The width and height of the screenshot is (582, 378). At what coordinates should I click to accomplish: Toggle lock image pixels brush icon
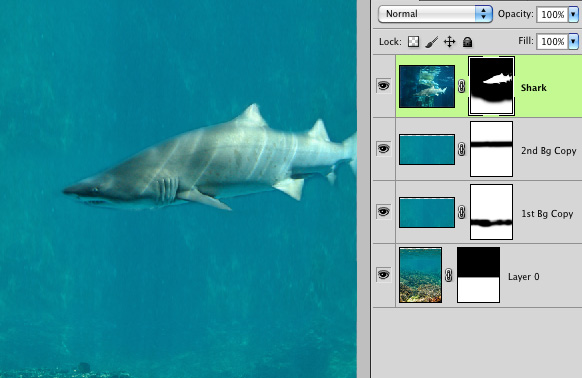(431, 42)
